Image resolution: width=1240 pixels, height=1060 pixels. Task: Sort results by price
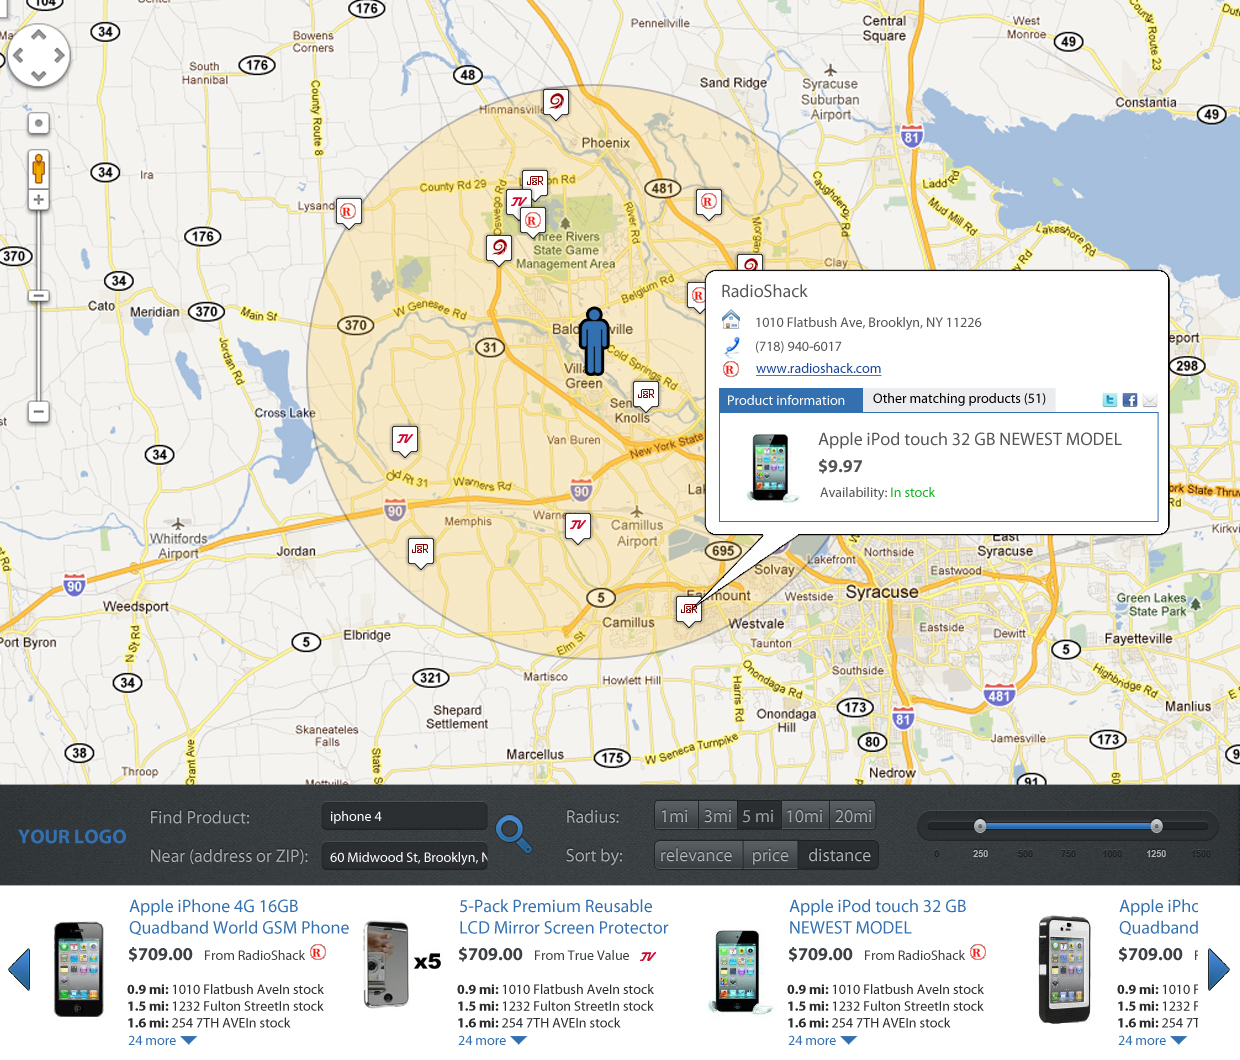point(770,855)
